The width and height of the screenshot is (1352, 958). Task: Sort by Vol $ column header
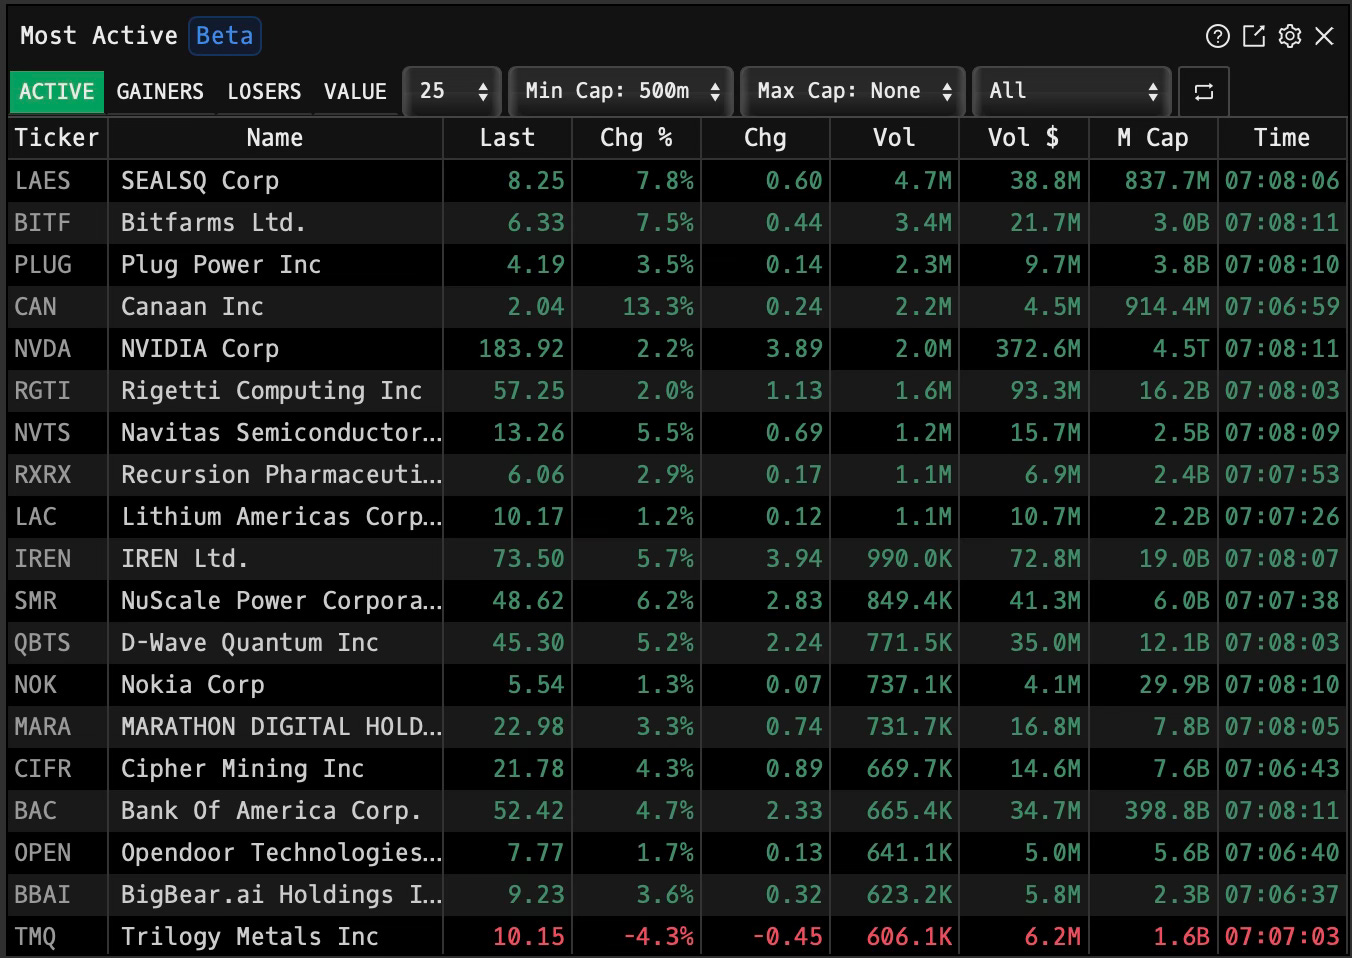point(1023,138)
